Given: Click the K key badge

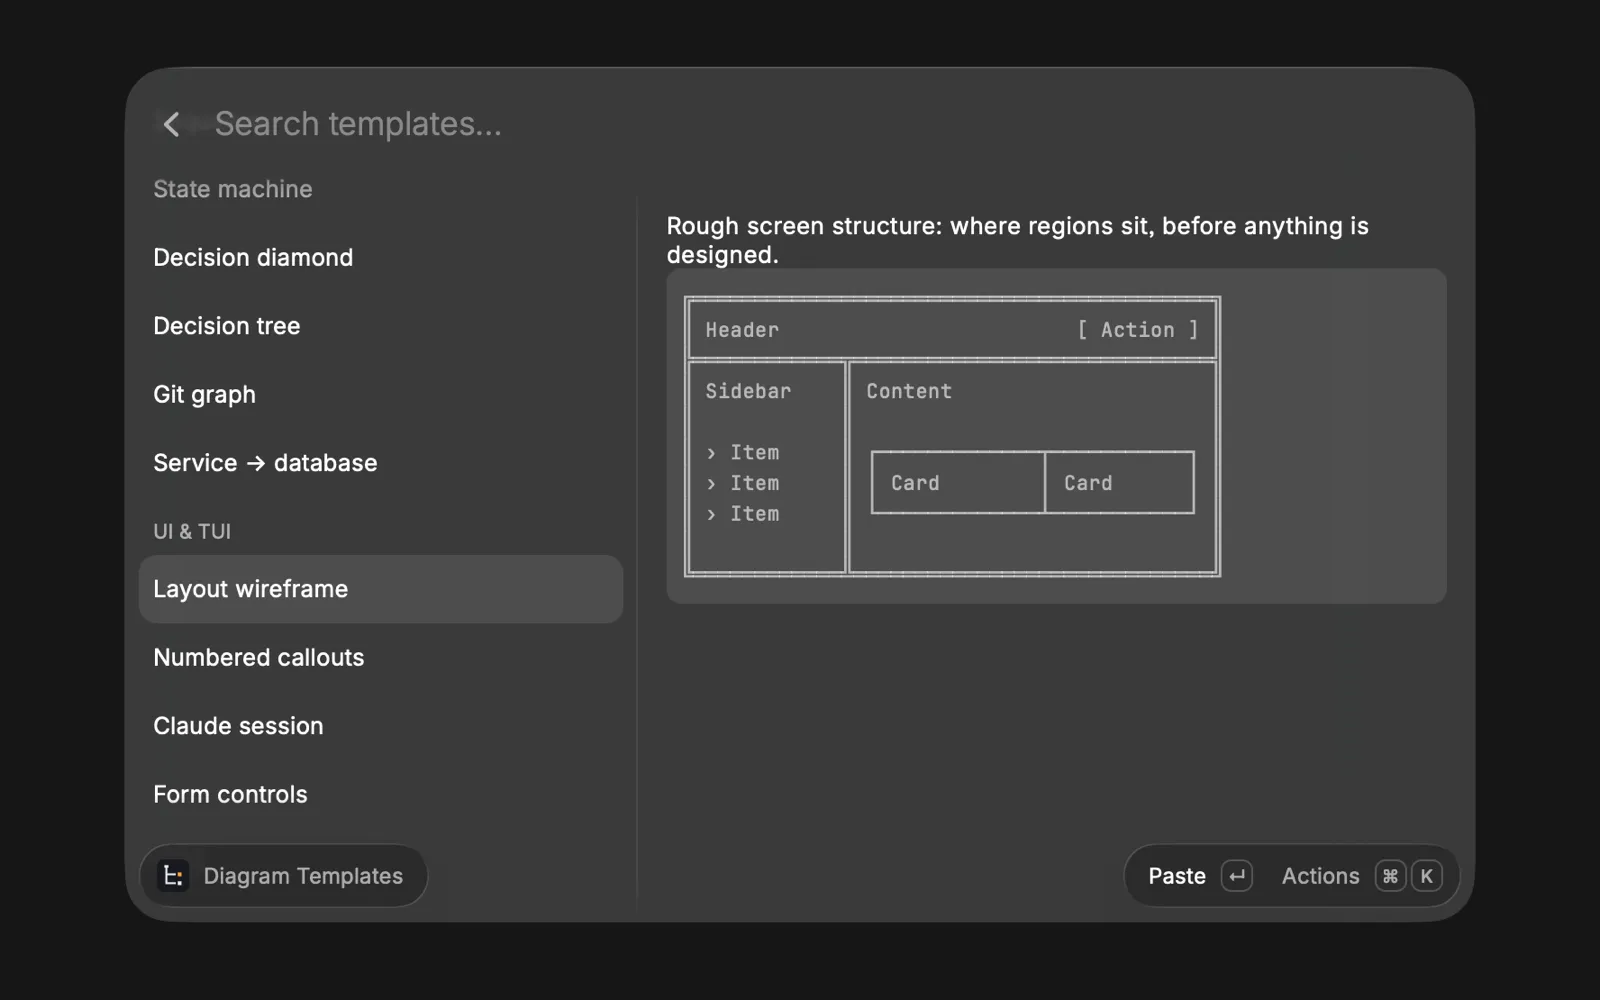Looking at the screenshot, I should pos(1427,876).
